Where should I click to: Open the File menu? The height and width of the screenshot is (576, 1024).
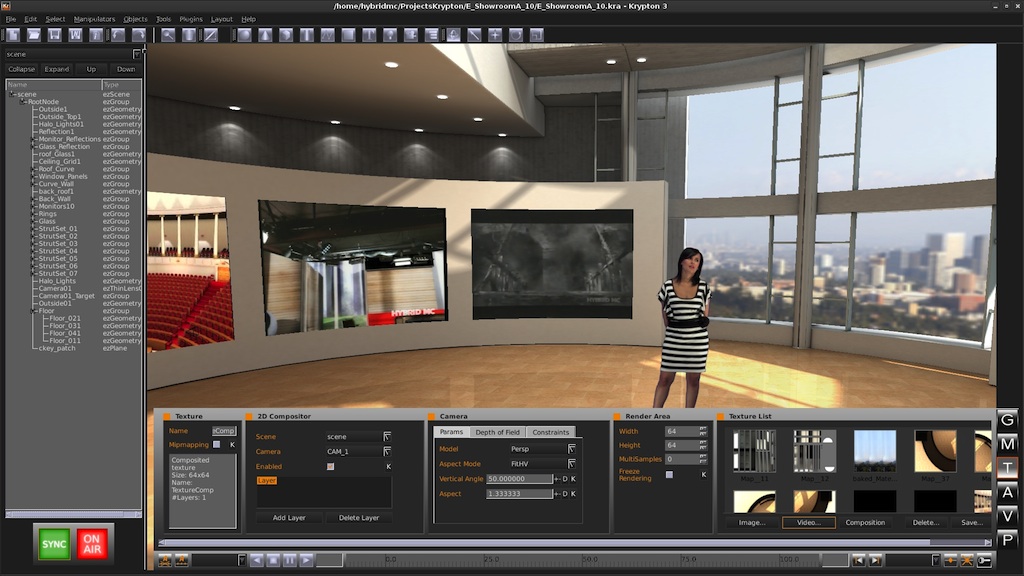(x=11, y=19)
